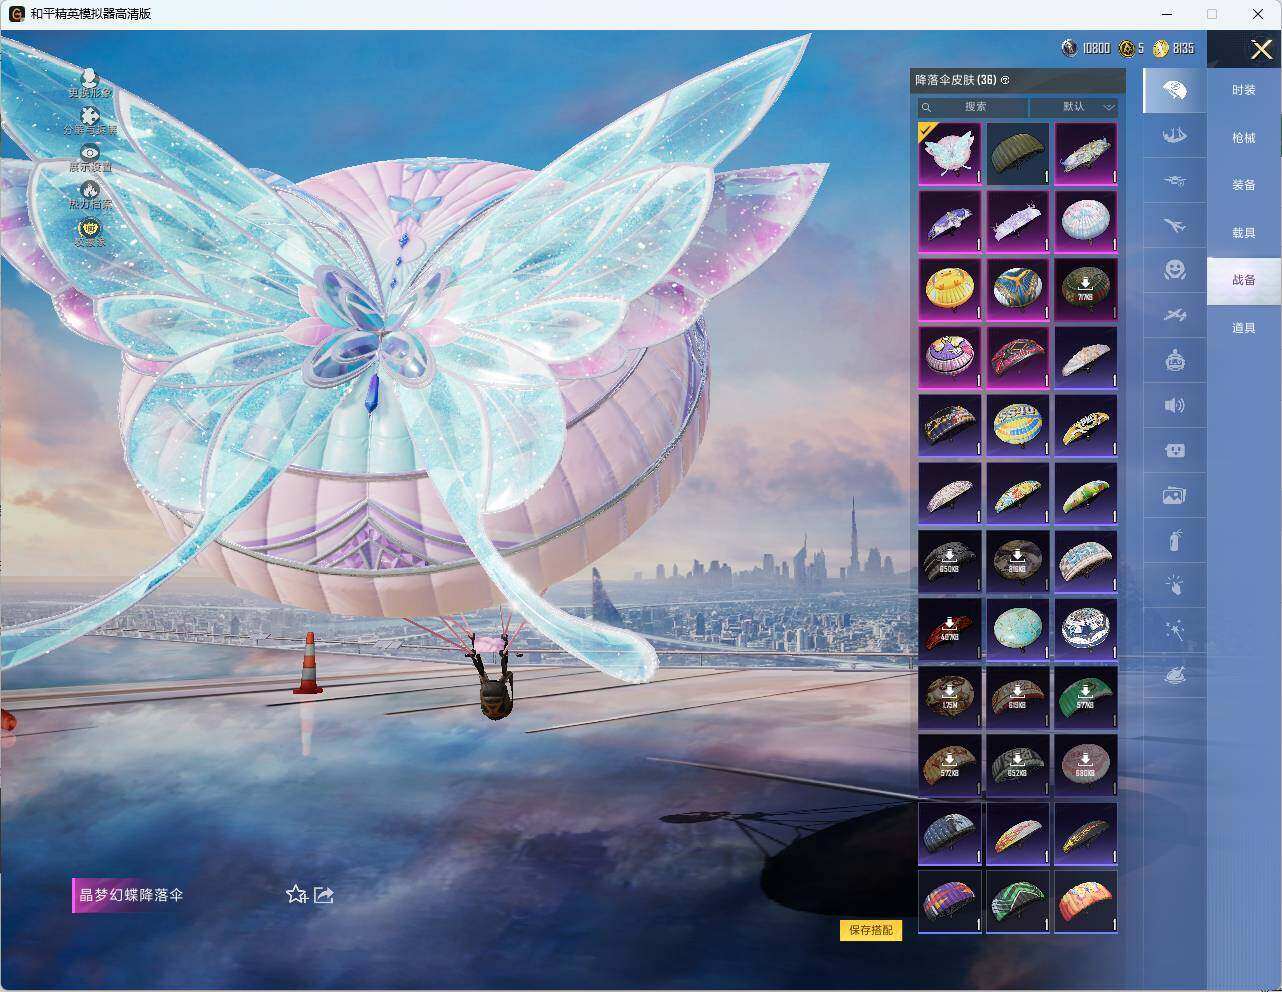Select the yellow smiley parachute thumbnail
This screenshot has height=992, width=1282.
coord(949,289)
